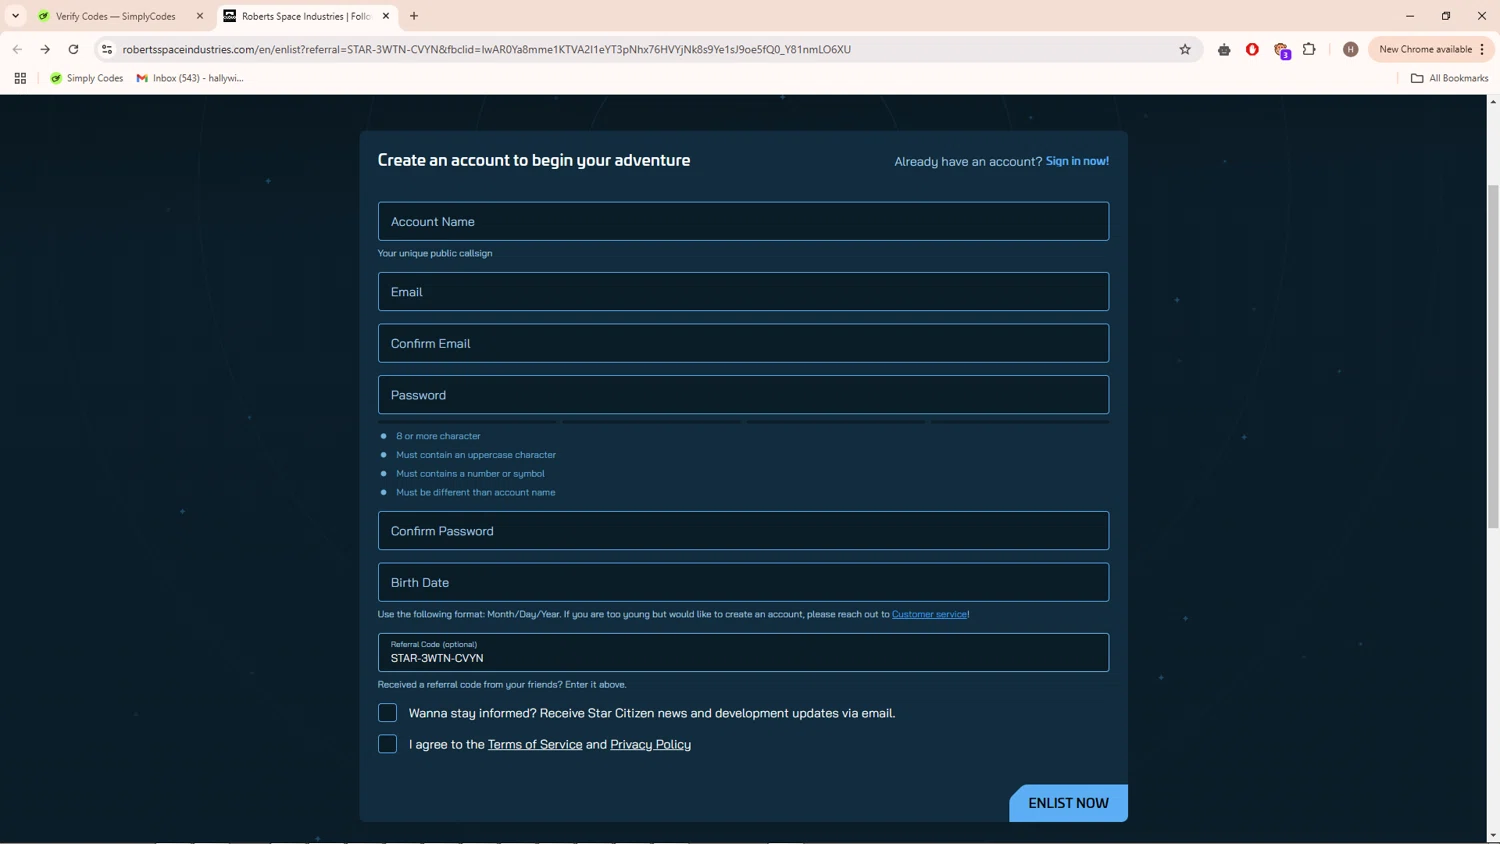The height and width of the screenshot is (844, 1500).
Task: Open the All Bookmarks folder
Action: tap(1449, 78)
